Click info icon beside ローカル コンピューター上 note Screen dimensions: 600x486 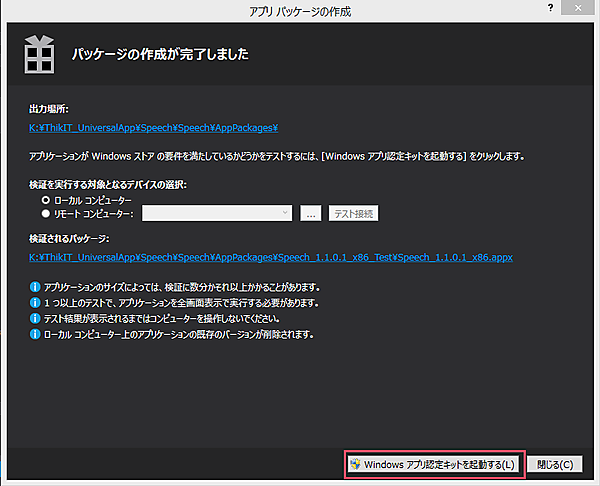coord(35,334)
